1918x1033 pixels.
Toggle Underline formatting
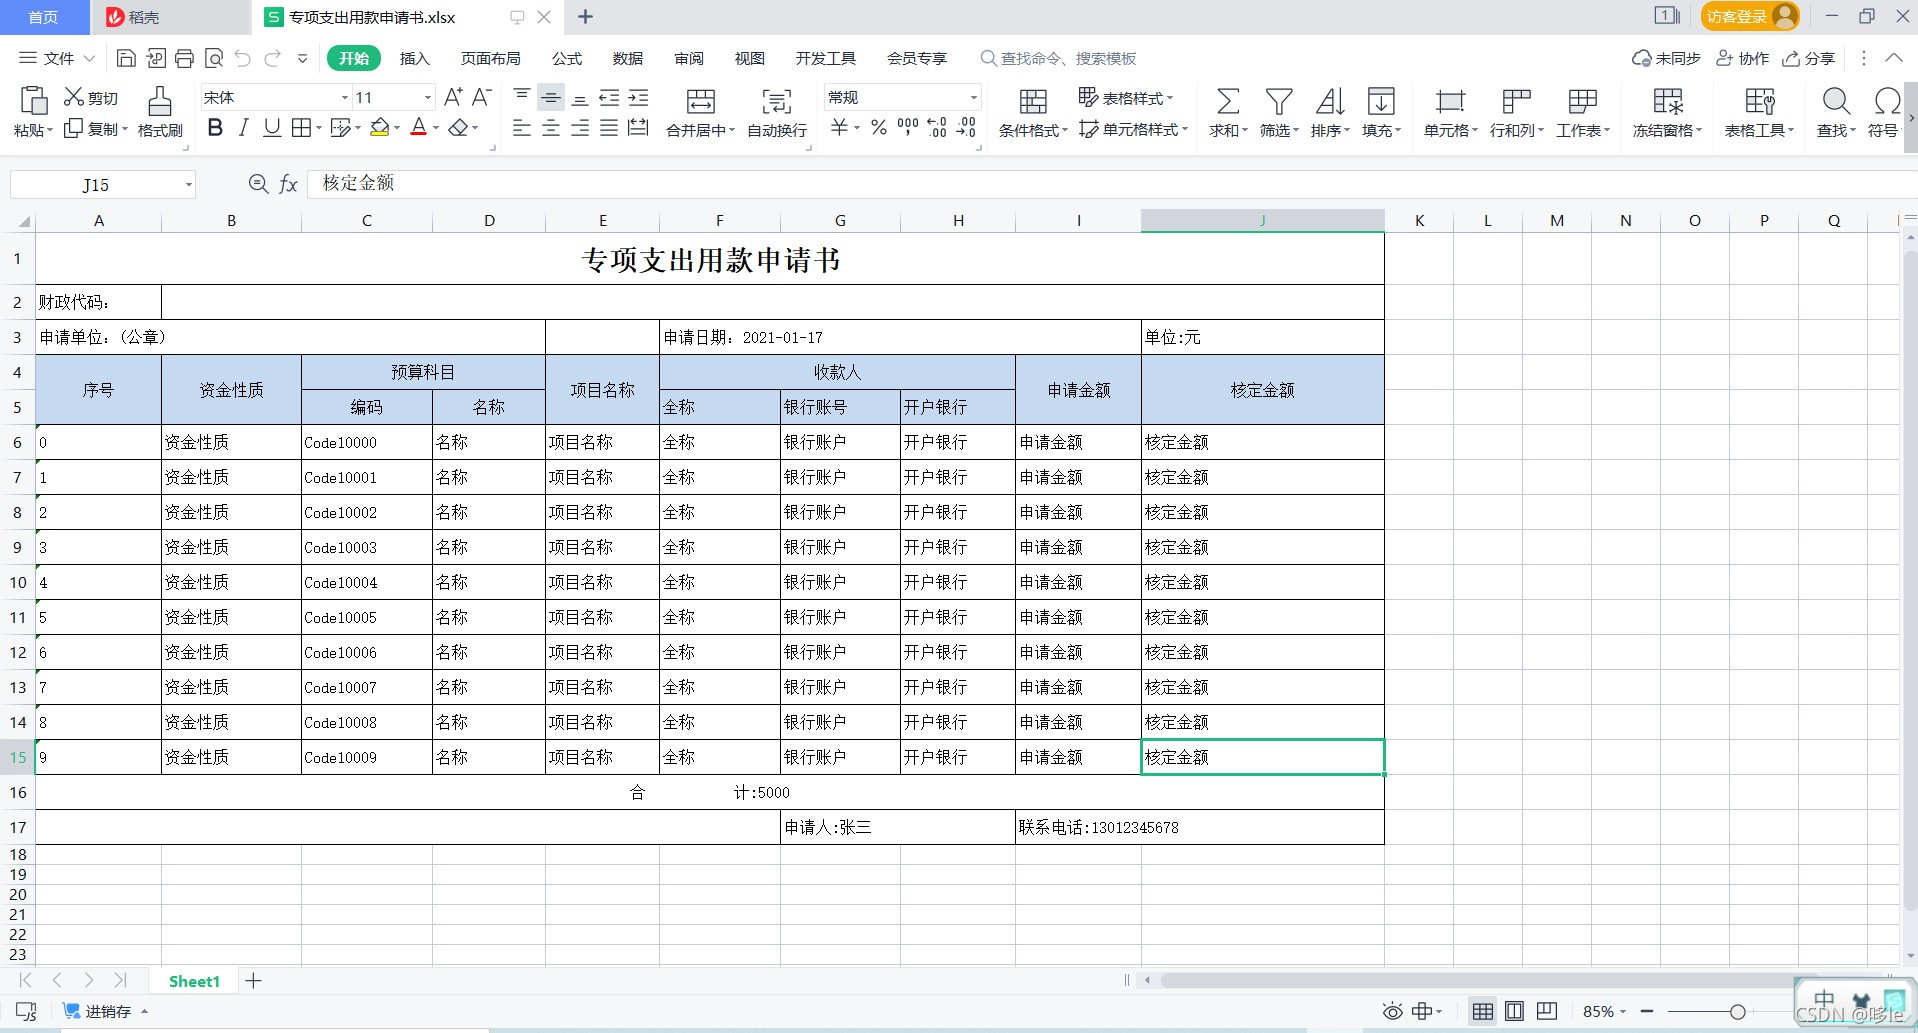coord(272,127)
